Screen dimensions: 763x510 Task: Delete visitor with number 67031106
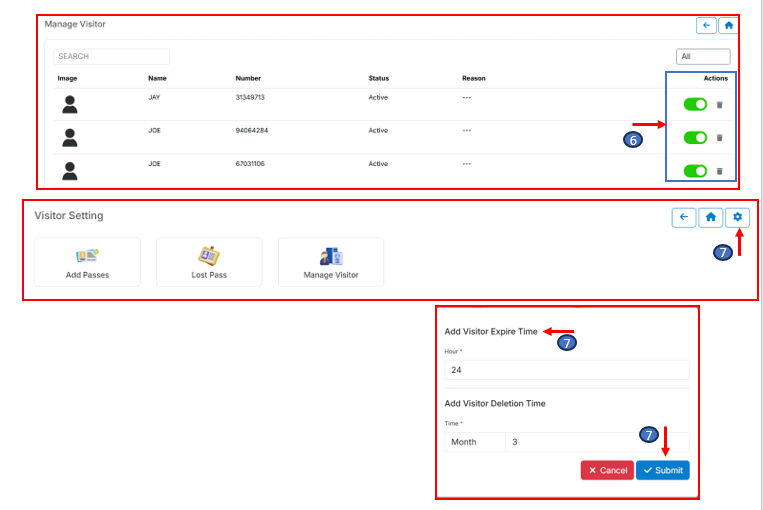coord(719,171)
